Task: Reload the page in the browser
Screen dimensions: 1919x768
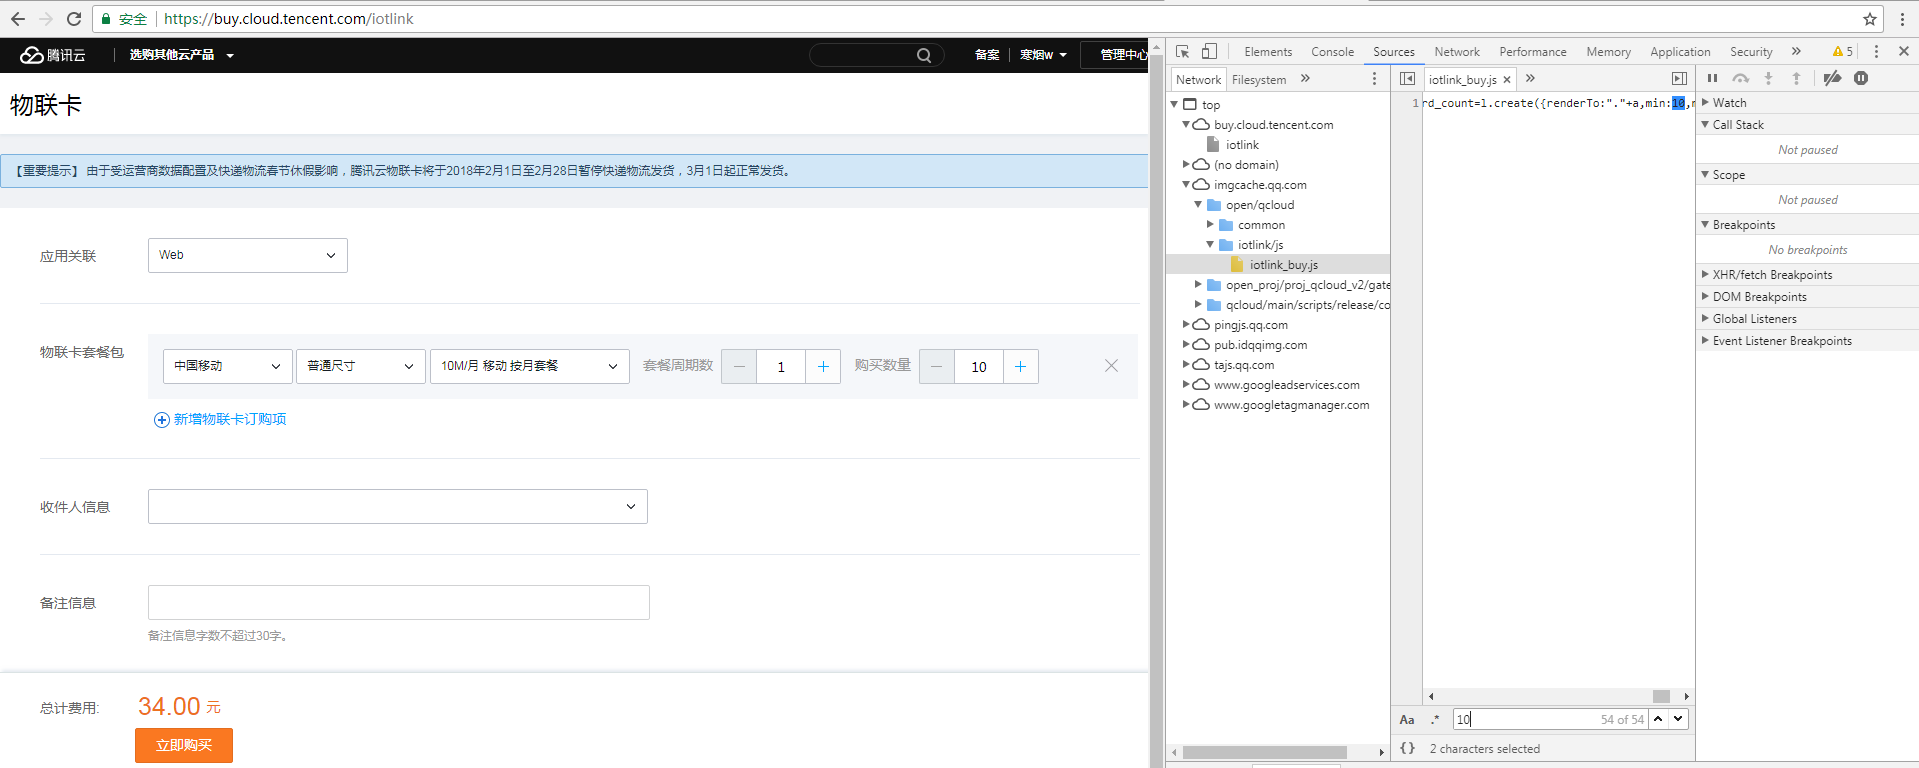Action: pos(74,19)
